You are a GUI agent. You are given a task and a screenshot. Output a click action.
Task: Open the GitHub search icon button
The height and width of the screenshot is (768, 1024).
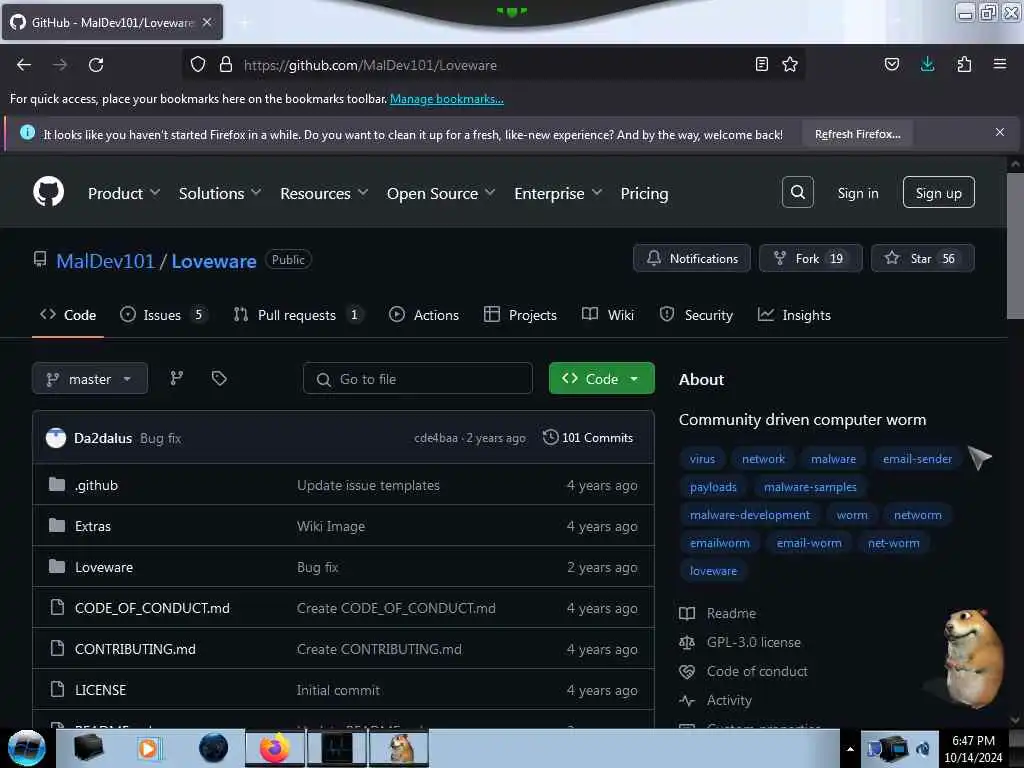pyautogui.click(x=797, y=192)
